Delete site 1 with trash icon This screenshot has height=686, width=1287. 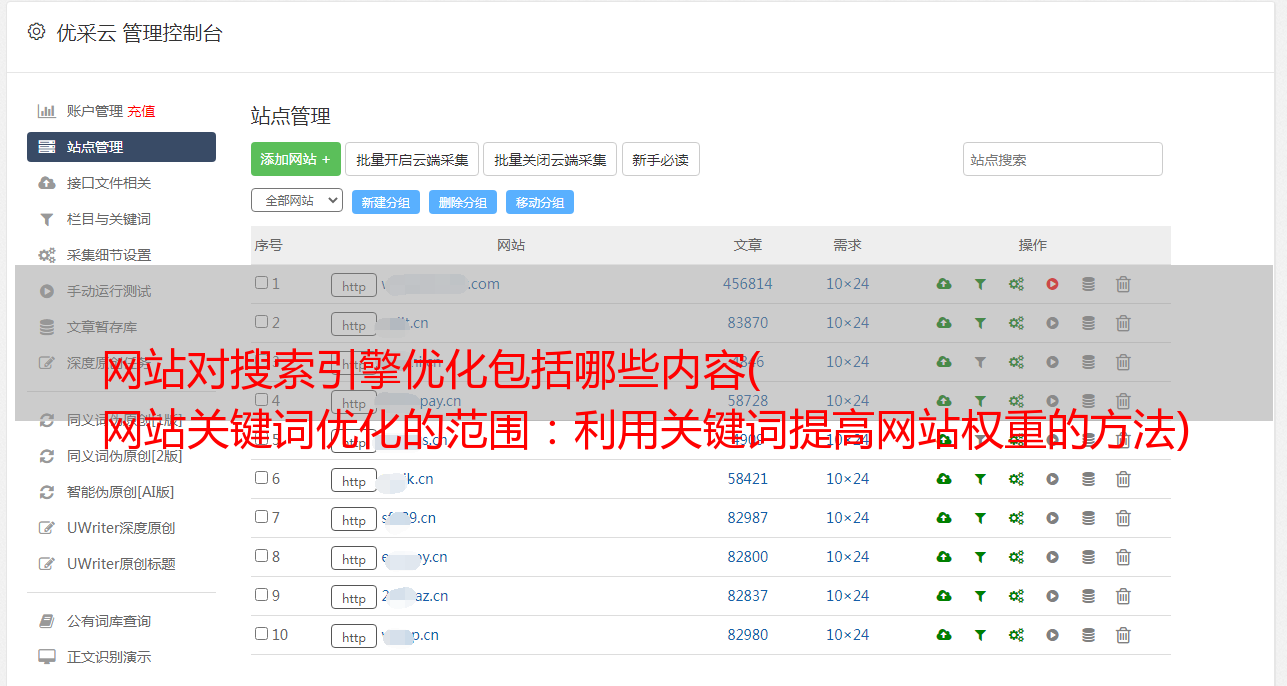(x=1123, y=284)
